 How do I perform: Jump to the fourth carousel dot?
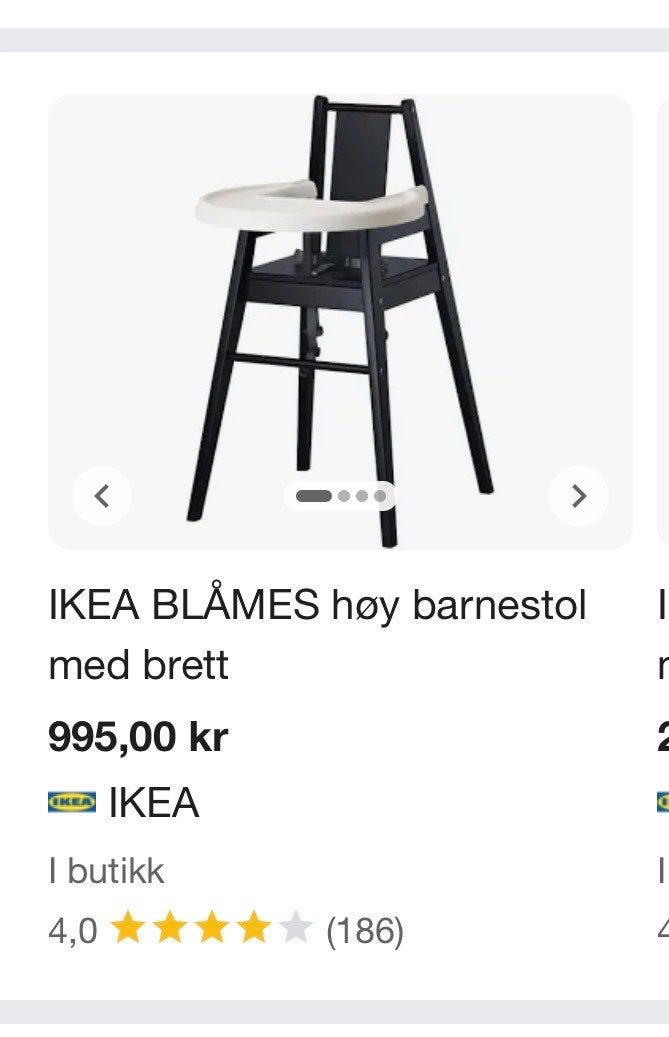click(x=379, y=495)
